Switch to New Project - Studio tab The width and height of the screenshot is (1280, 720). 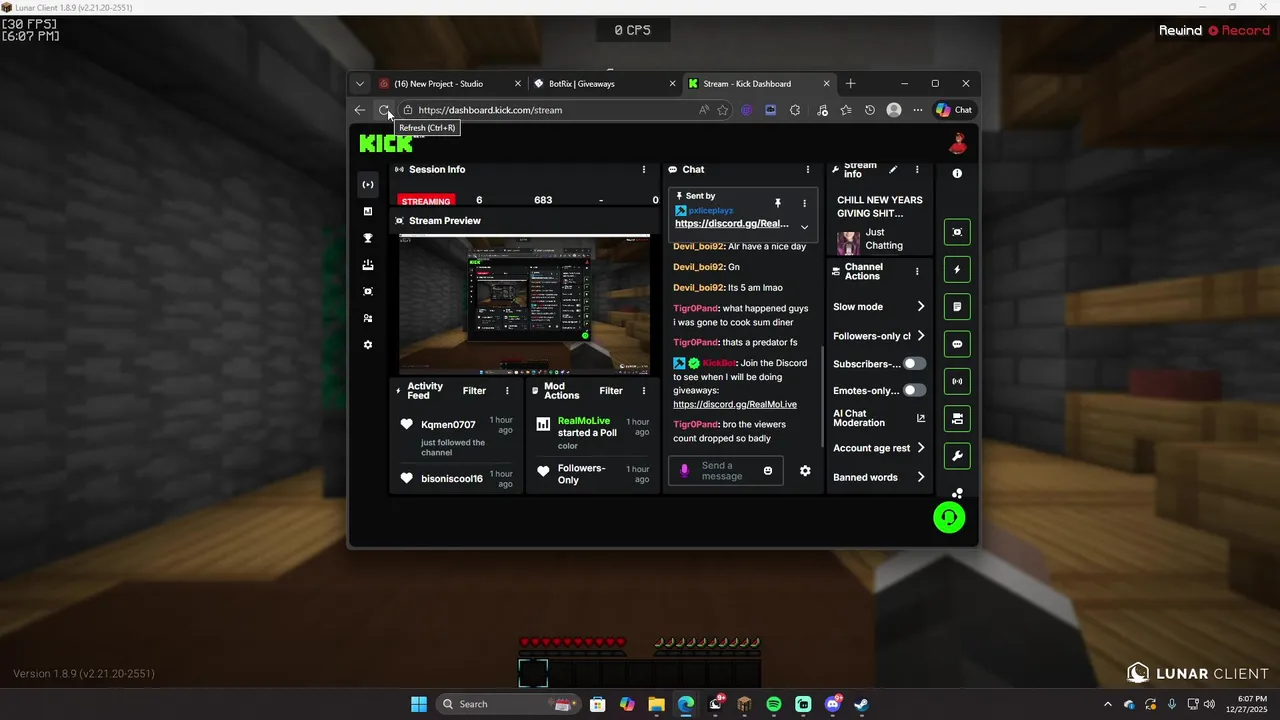(450, 84)
